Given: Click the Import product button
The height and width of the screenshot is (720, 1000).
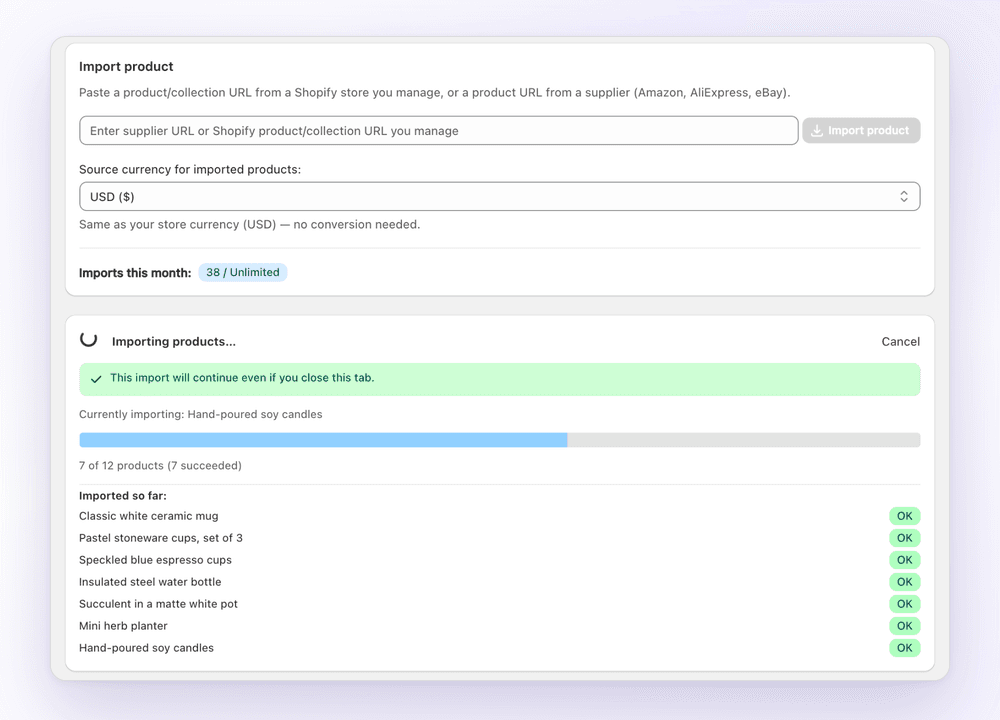Looking at the screenshot, I should click(861, 131).
